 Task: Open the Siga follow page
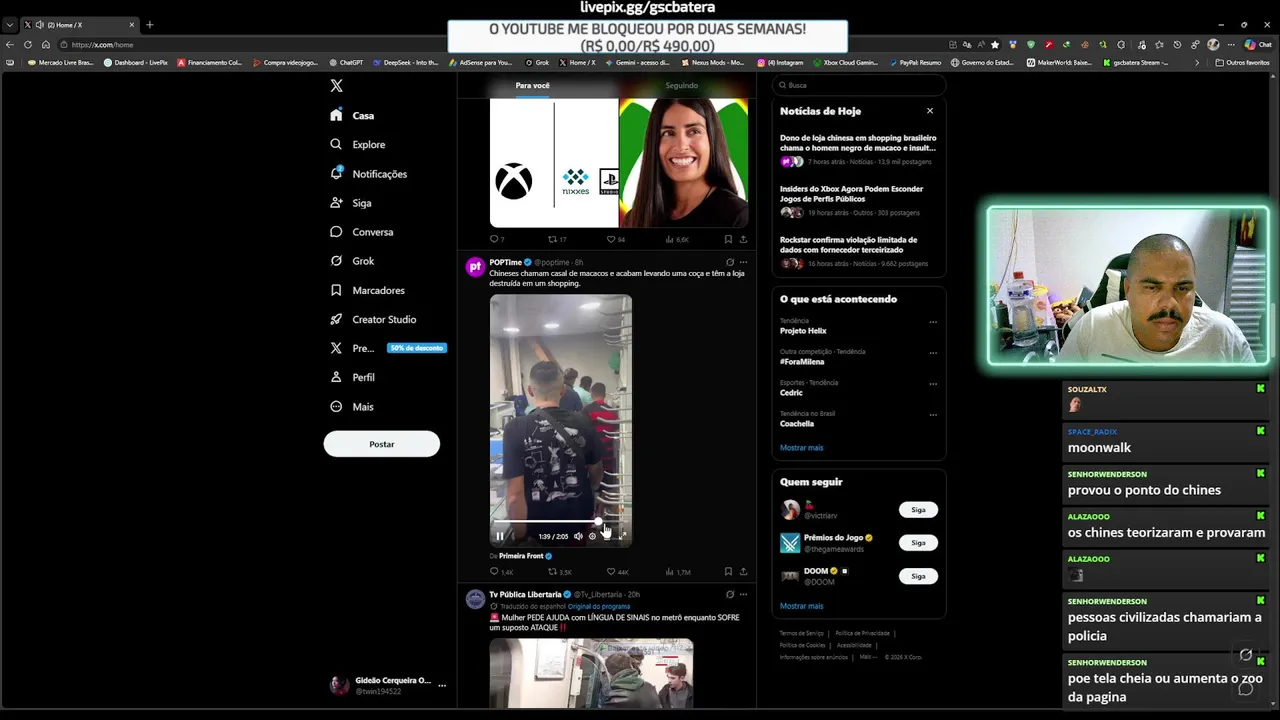(x=351, y=203)
